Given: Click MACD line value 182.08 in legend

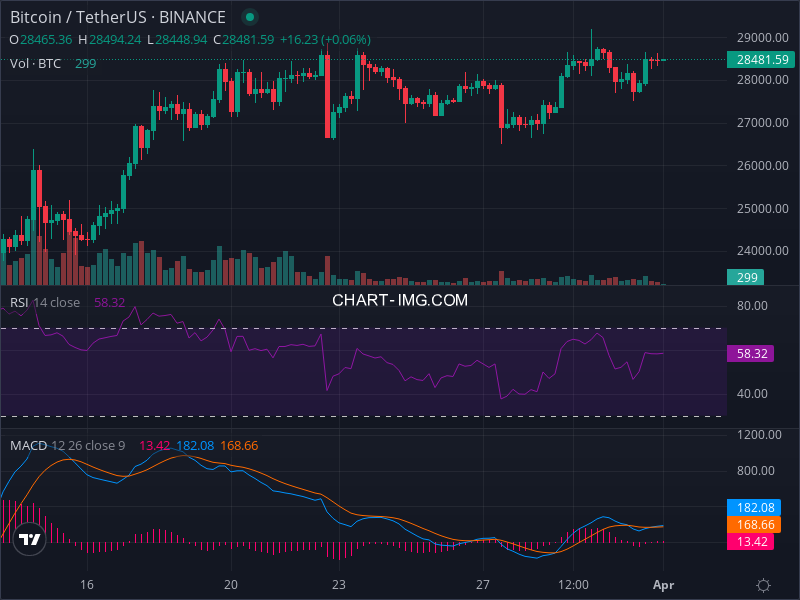Looking at the screenshot, I should click(x=195, y=445).
